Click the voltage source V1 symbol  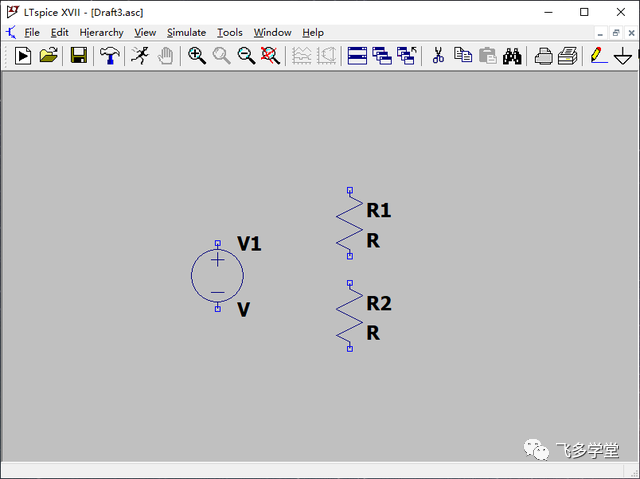click(x=218, y=276)
